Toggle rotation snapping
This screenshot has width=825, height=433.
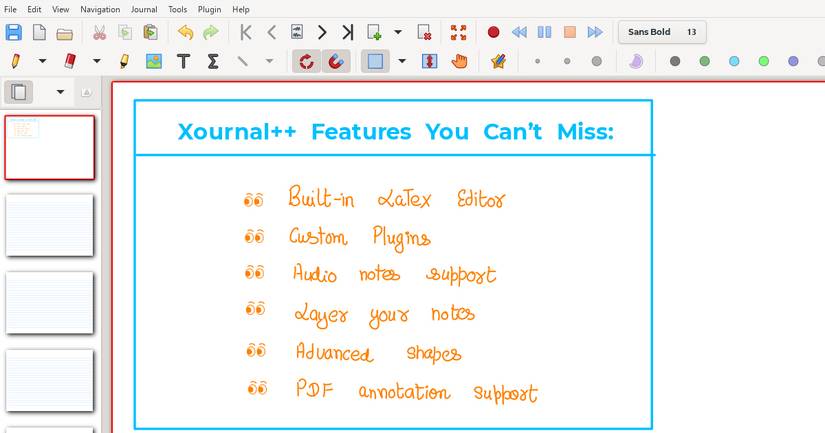(x=306, y=62)
